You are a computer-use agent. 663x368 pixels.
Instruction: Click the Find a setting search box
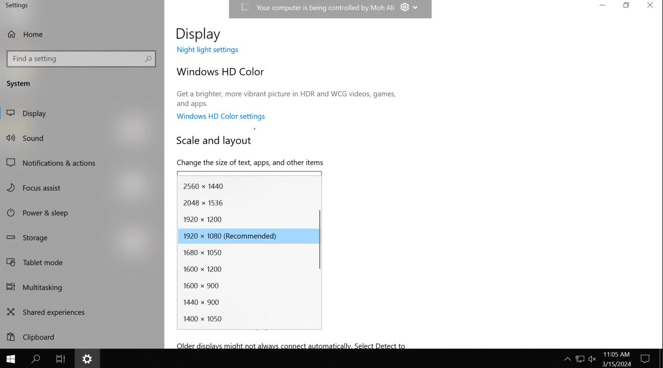click(81, 59)
